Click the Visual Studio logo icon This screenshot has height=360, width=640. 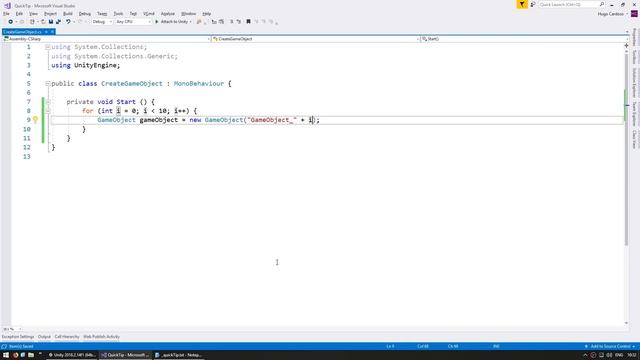(7, 5)
